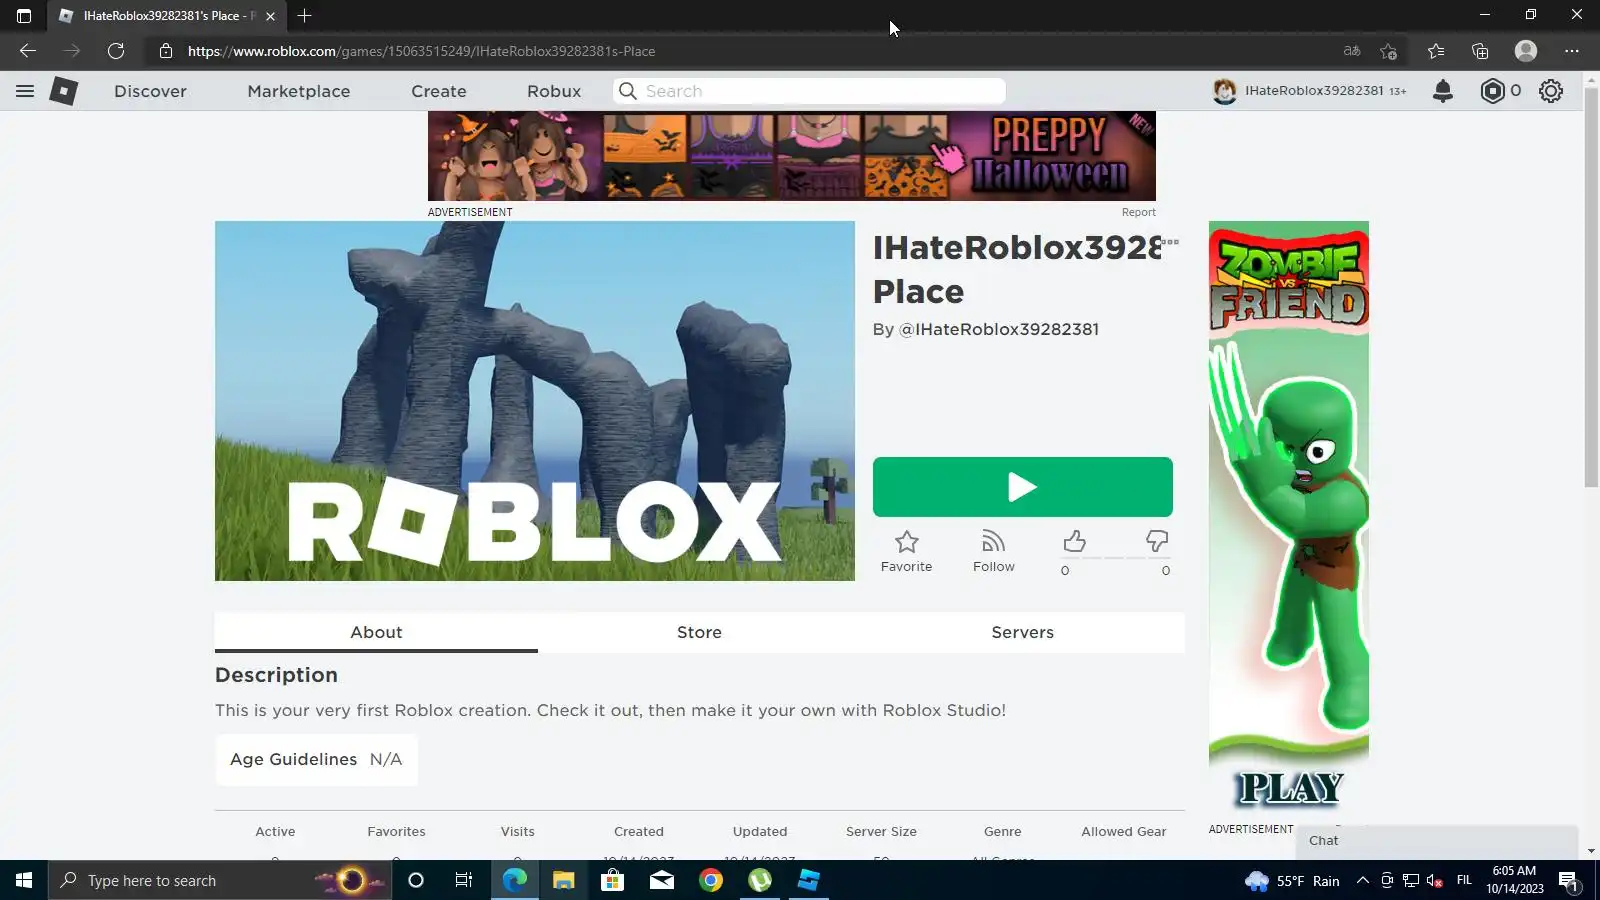Open a new browser tab
Screen dimensions: 1600x900
305,16
